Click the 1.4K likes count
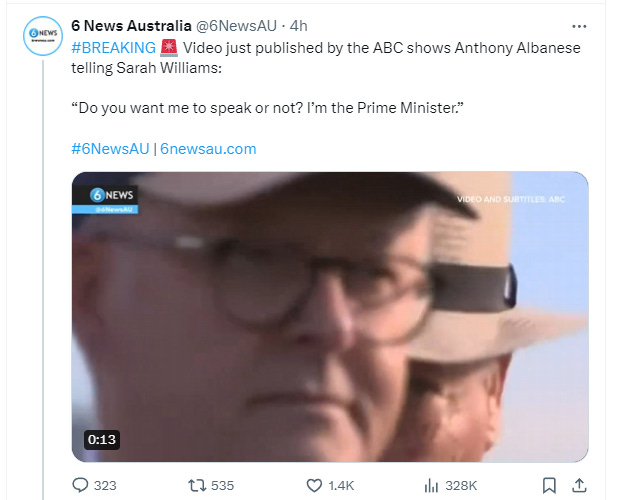The image size is (617, 500). 341,485
